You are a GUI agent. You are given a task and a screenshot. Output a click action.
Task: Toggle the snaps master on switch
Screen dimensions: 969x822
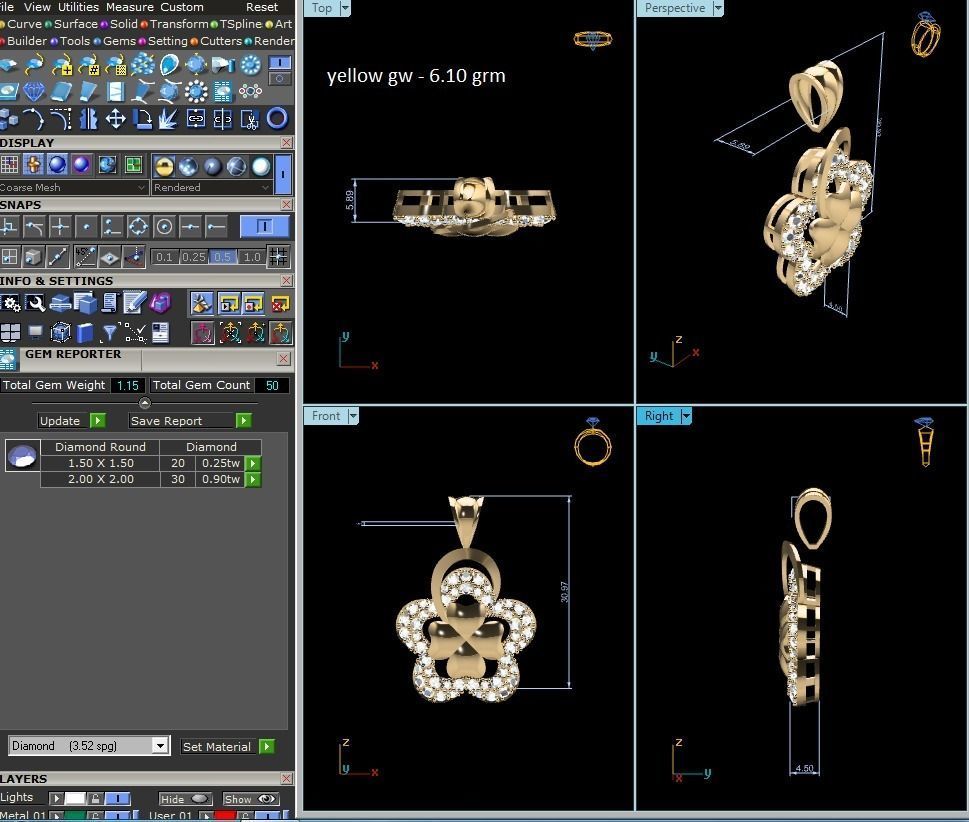[x=264, y=227]
